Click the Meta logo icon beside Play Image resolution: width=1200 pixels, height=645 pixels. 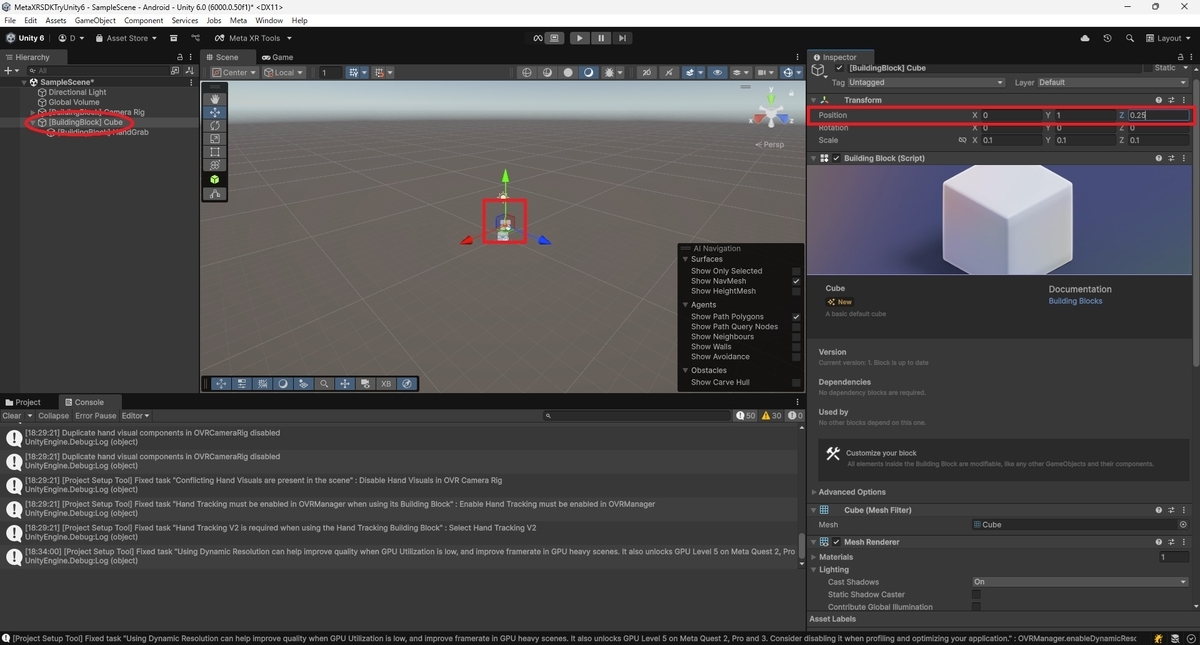click(538, 38)
